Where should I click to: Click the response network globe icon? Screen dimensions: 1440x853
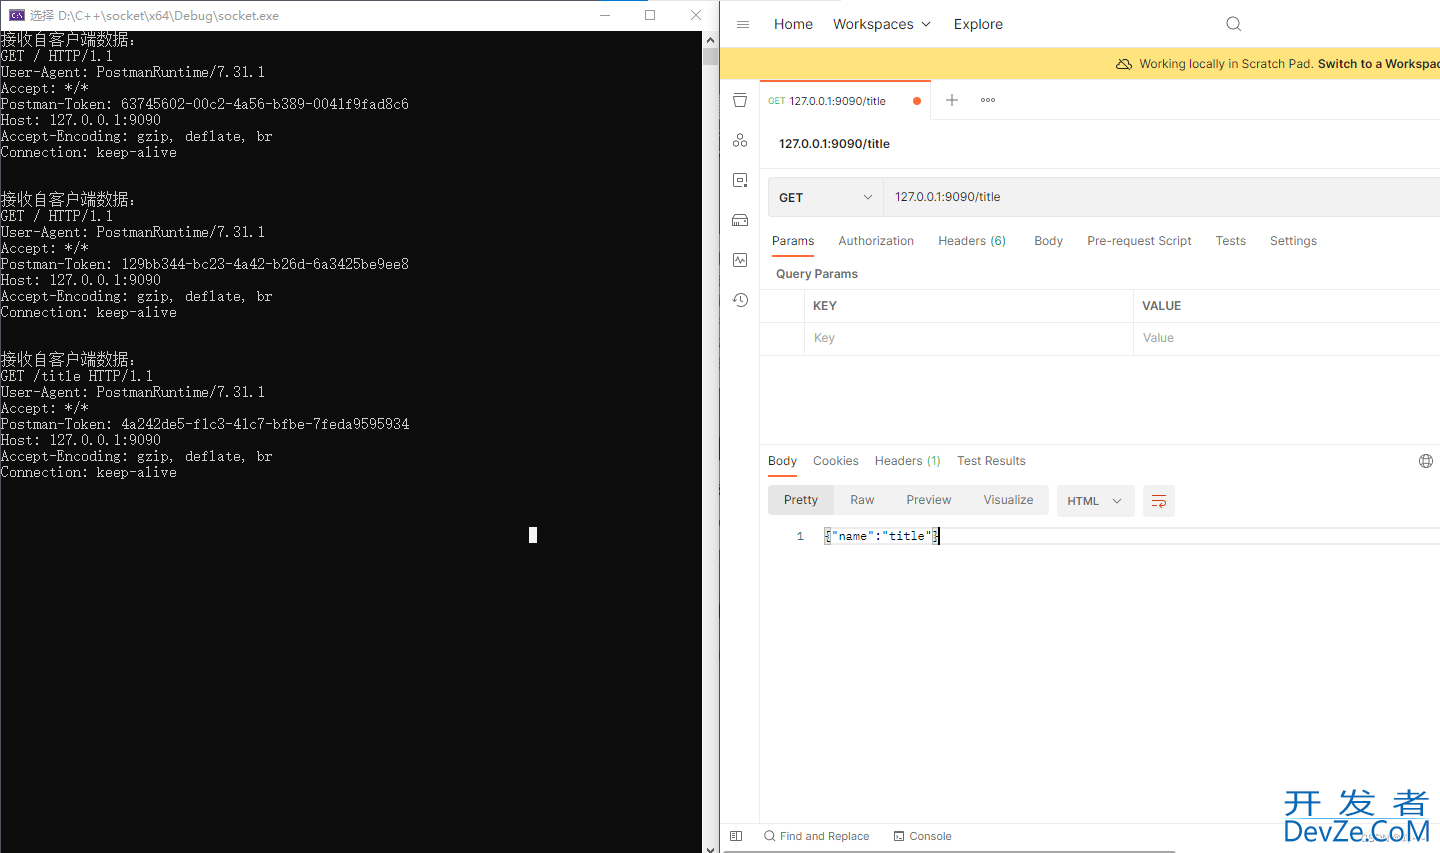(1426, 461)
